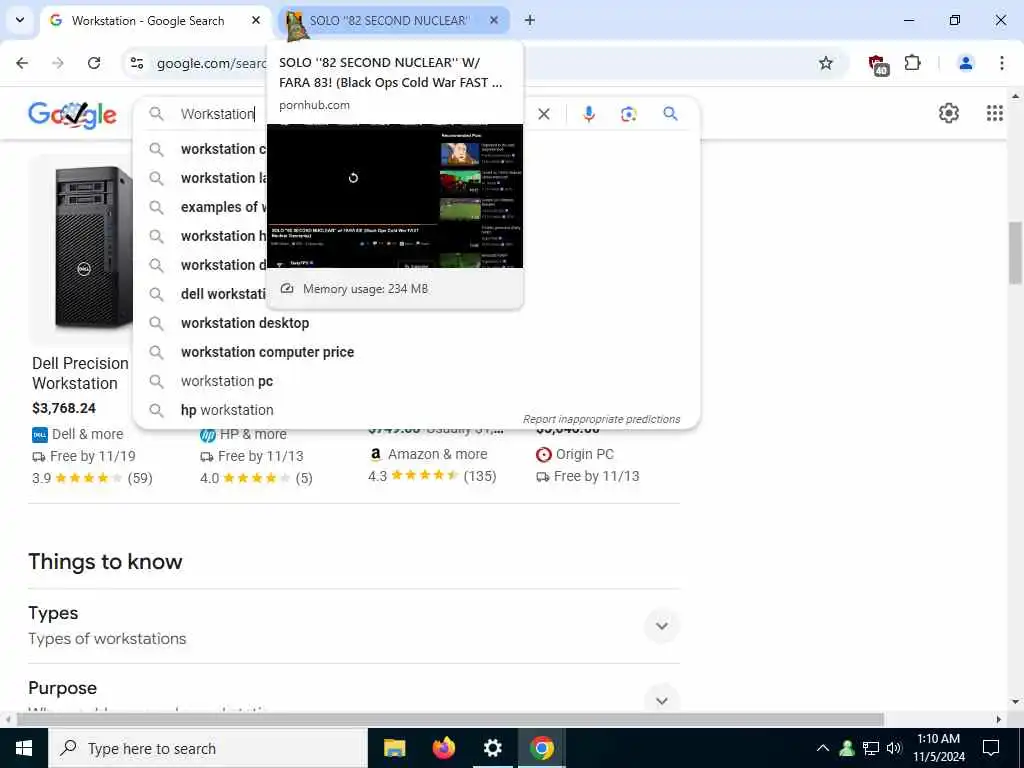
Task: Show hidden tray icons chevron
Action: coord(823,748)
